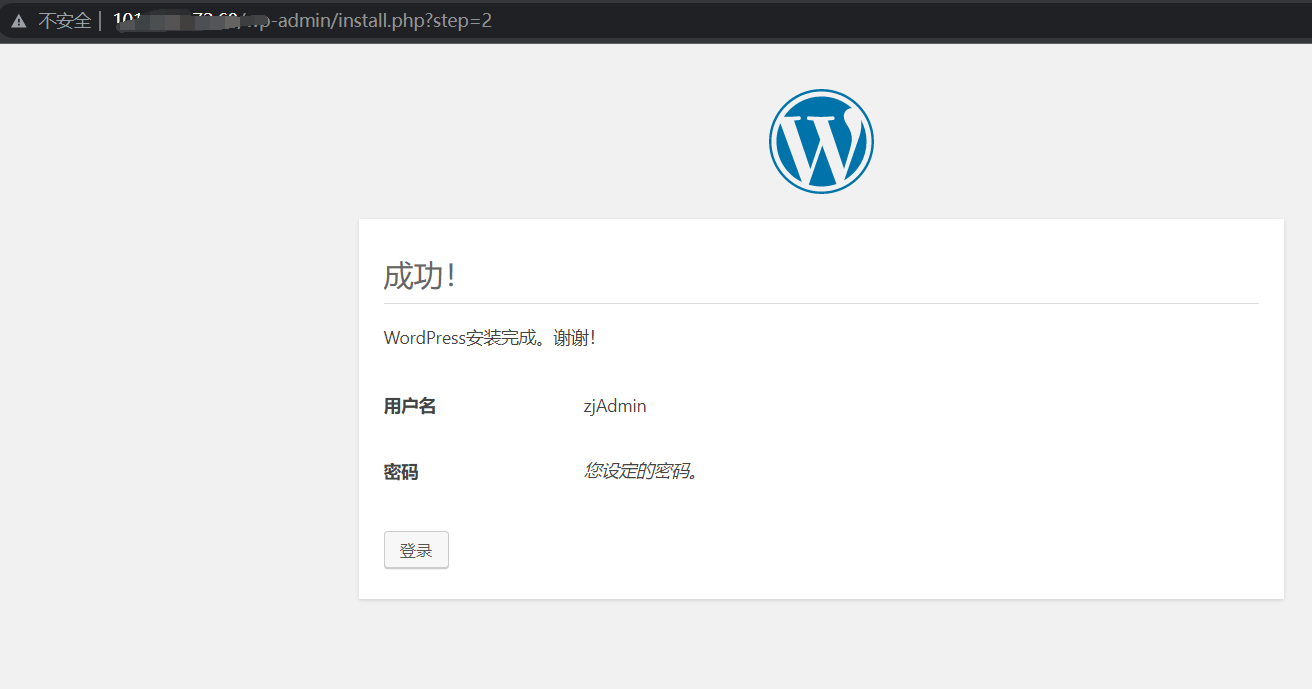This screenshot has height=689, width=1312.
Task: Click the blue ring of WordPress logo
Action: [771, 141]
